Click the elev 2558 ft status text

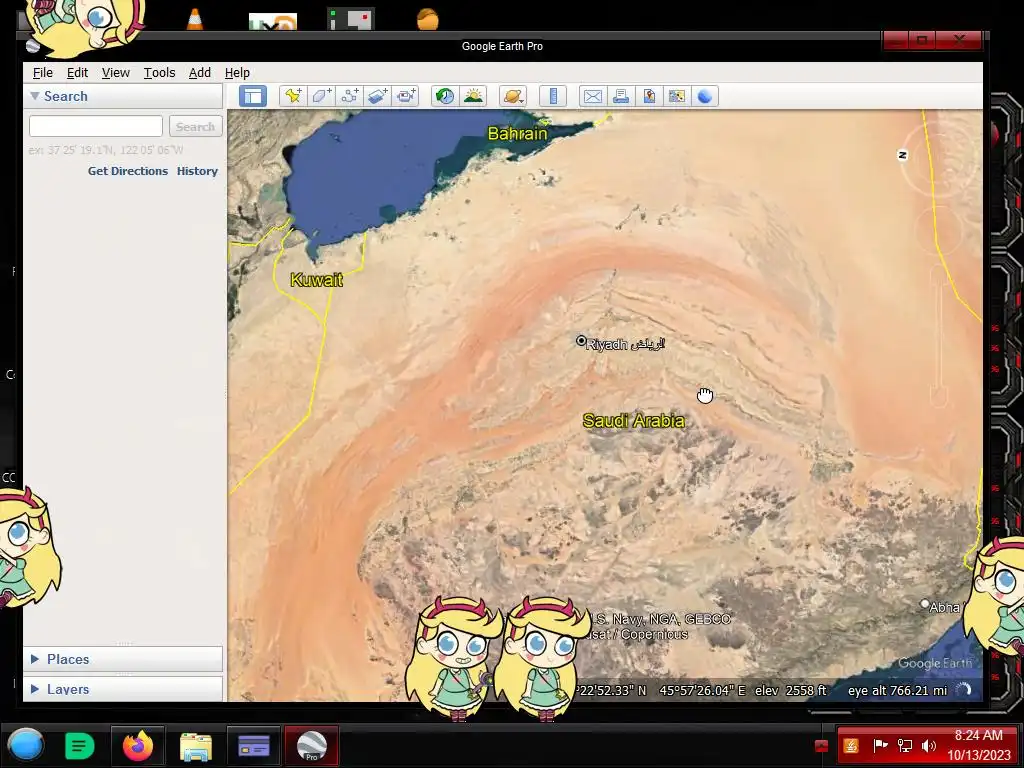pyautogui.click(x=791, y=690)
